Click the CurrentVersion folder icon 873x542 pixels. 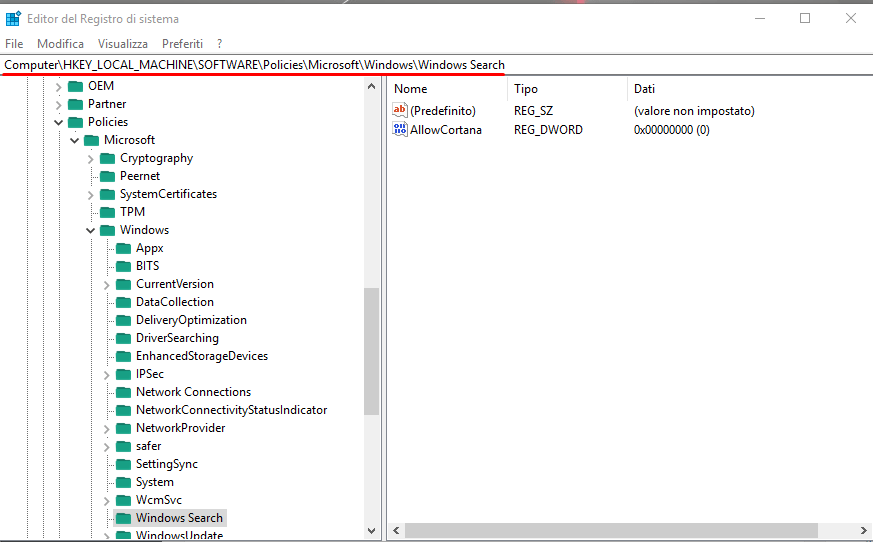coord(124,284)
